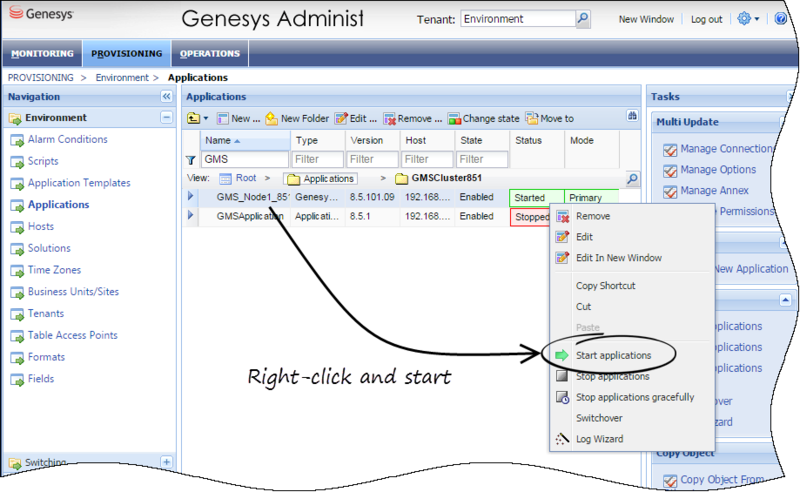
Task: Click the Applications folder in View path
Action: (x=320, y=179)
